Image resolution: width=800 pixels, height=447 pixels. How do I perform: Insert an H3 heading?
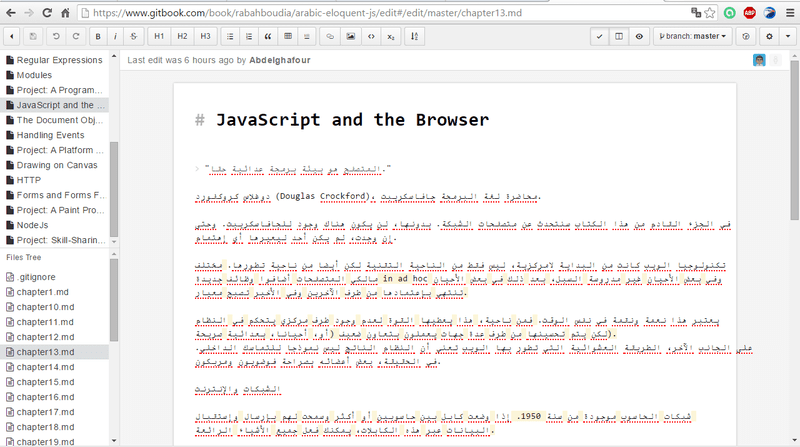205,36
